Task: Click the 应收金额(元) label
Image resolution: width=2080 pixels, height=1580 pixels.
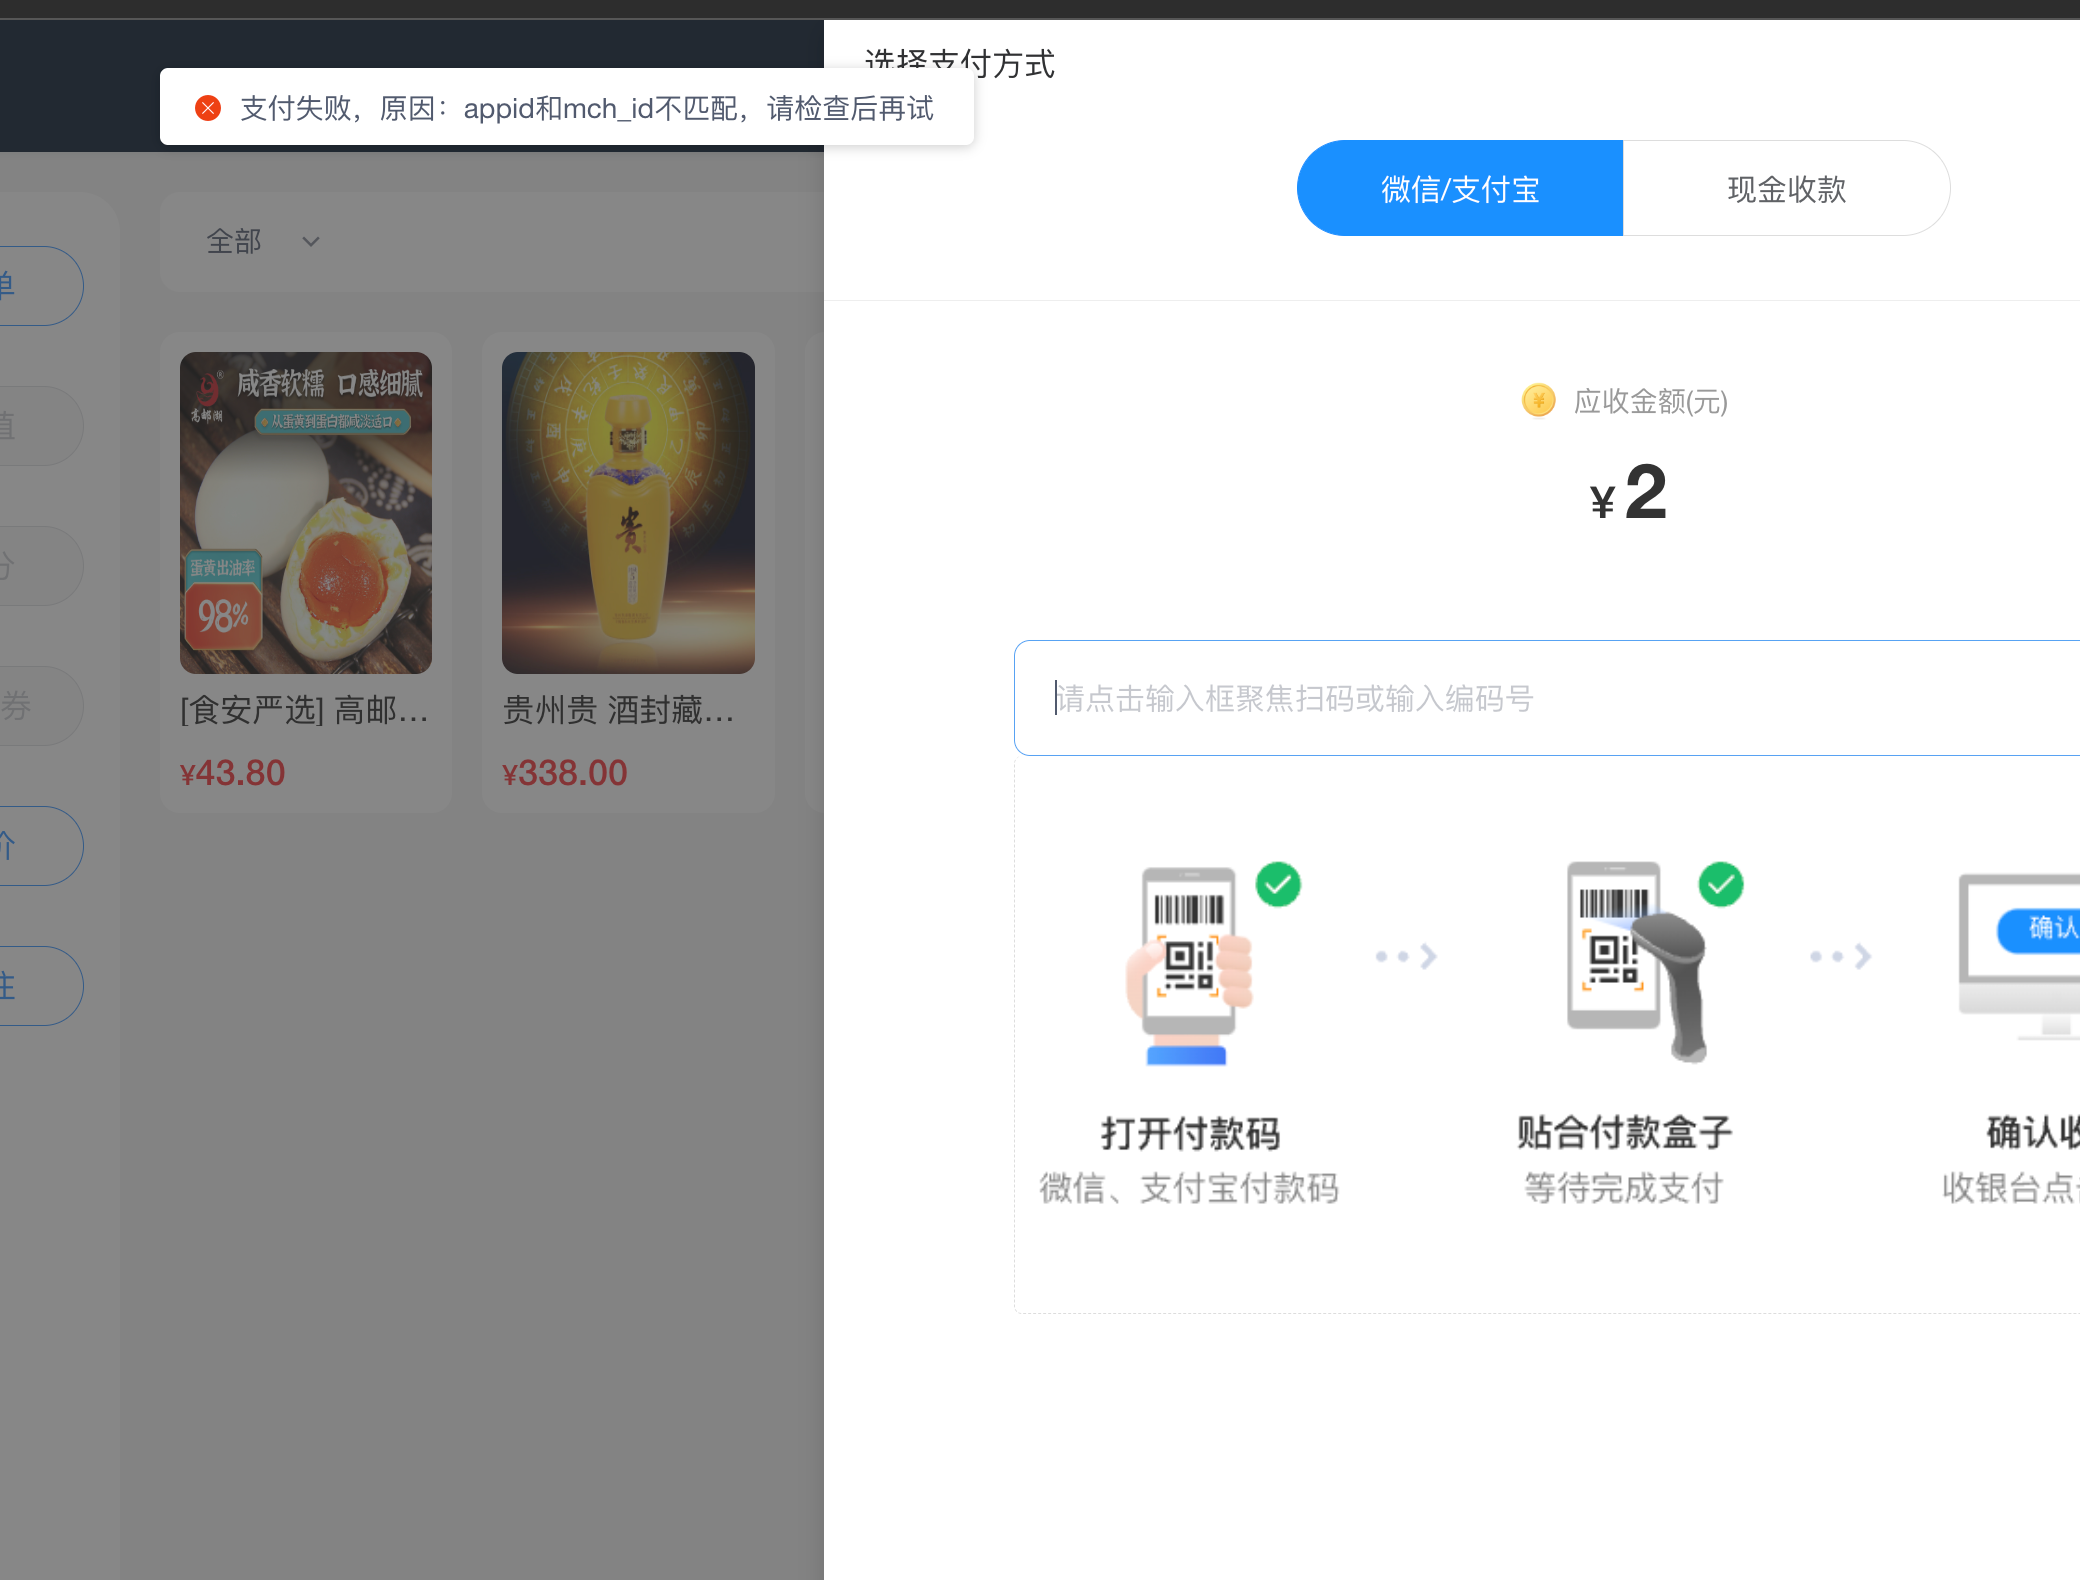Action: click(1651, 402)
